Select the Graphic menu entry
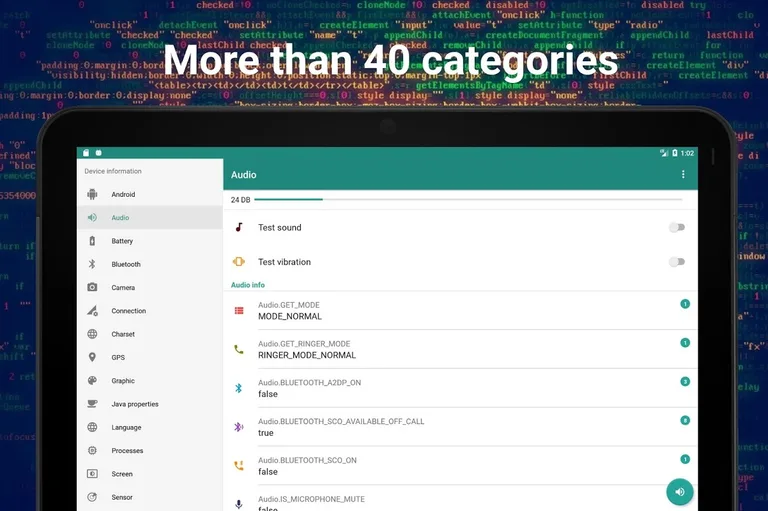The height and width of the screenshot is (511, 768). 150,381
